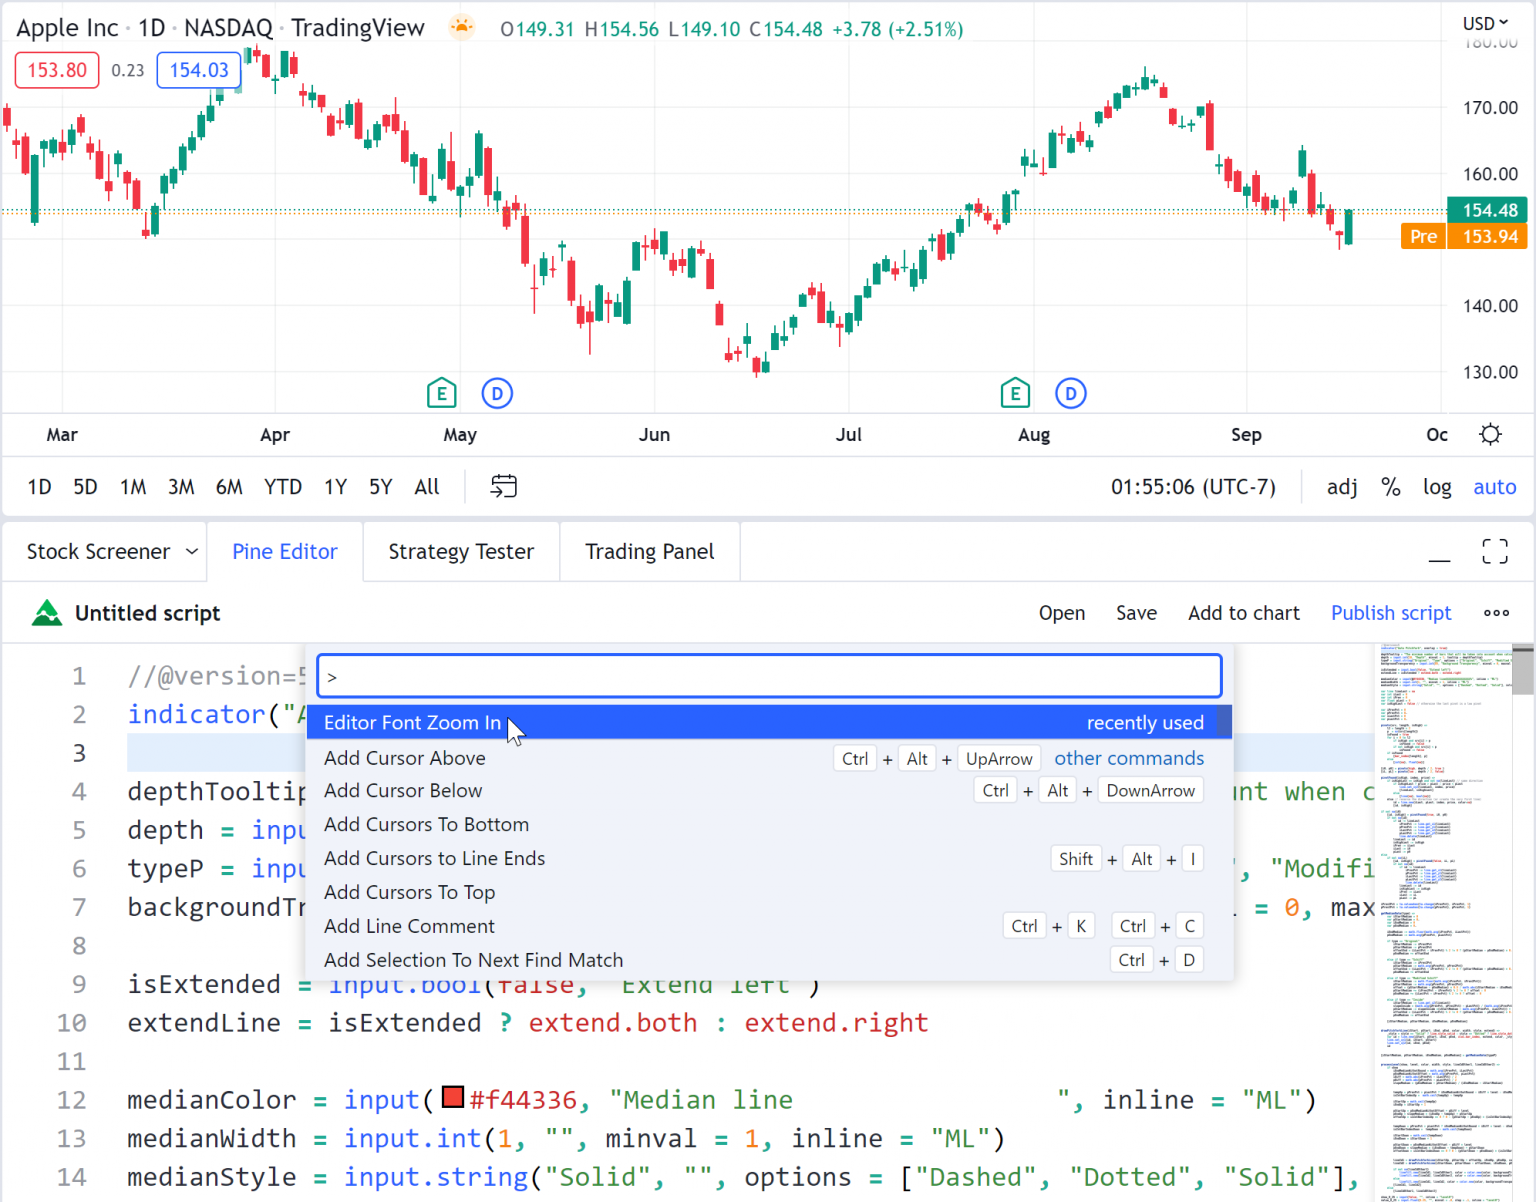The height and width of the screenshot is (1202, 1536).
Task: Click the command palette search input
Action: tap(769, 677)
